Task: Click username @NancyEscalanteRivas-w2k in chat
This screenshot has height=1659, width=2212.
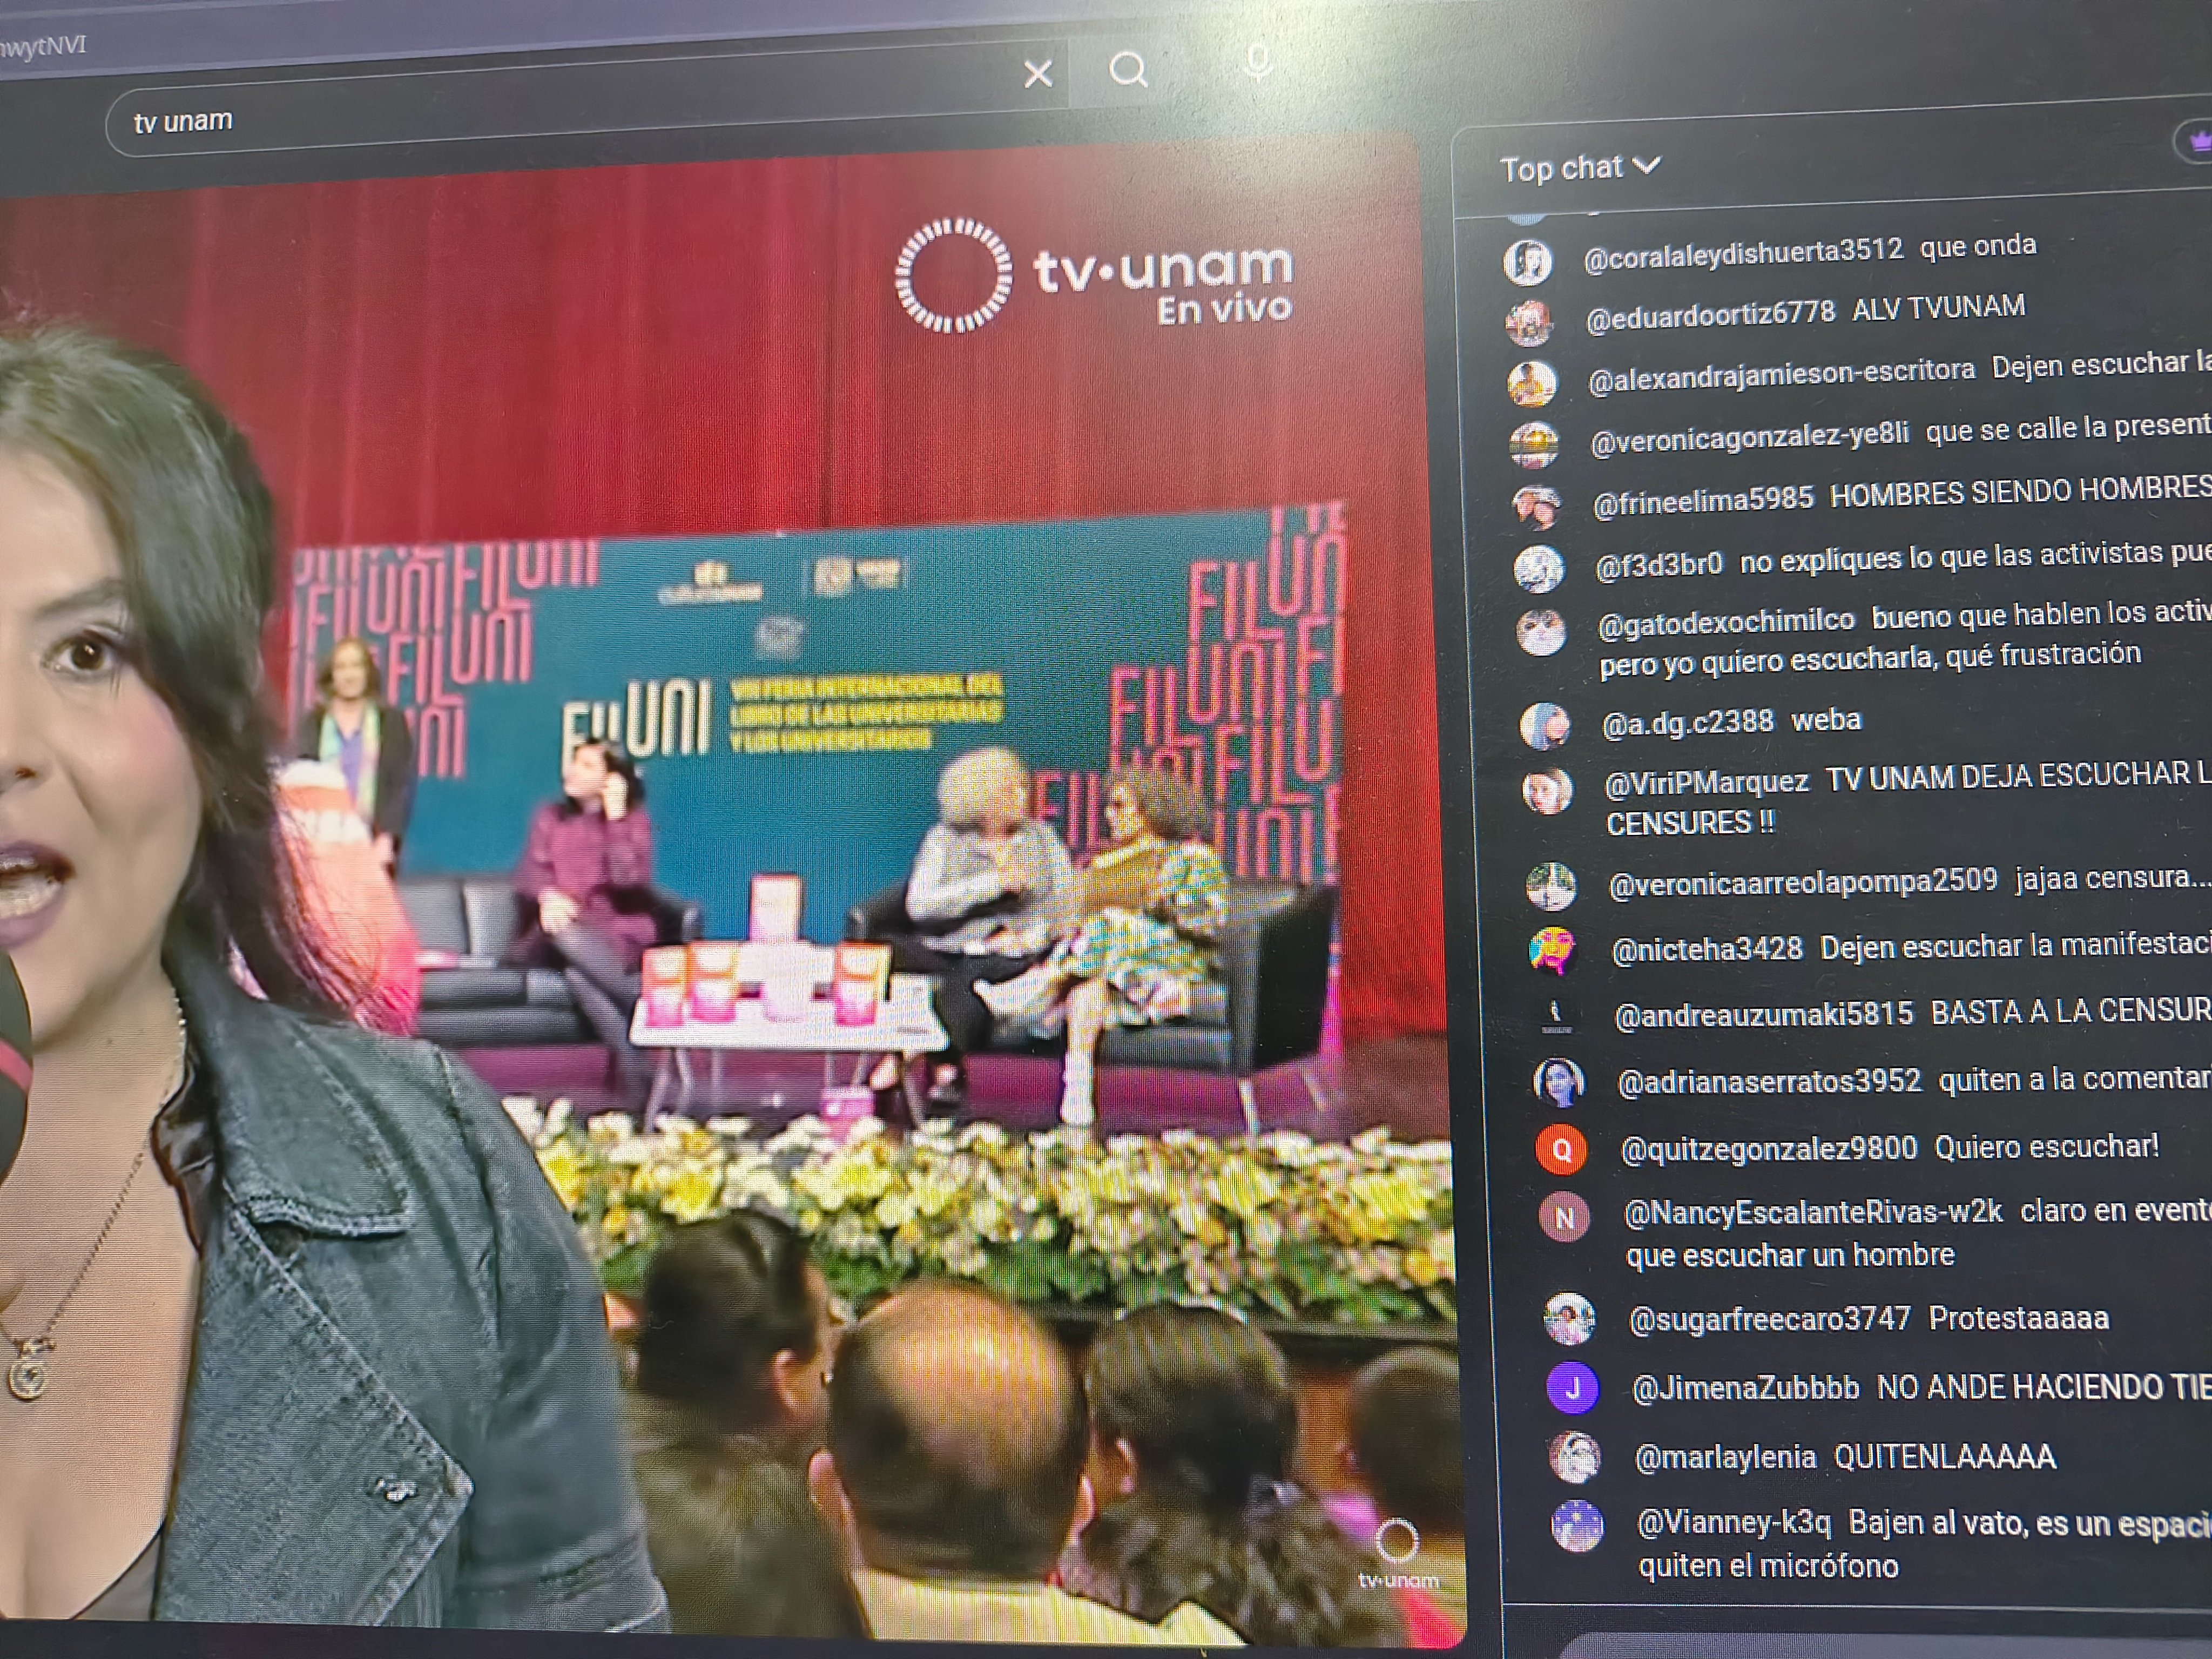Action: coord(1814,1213)
